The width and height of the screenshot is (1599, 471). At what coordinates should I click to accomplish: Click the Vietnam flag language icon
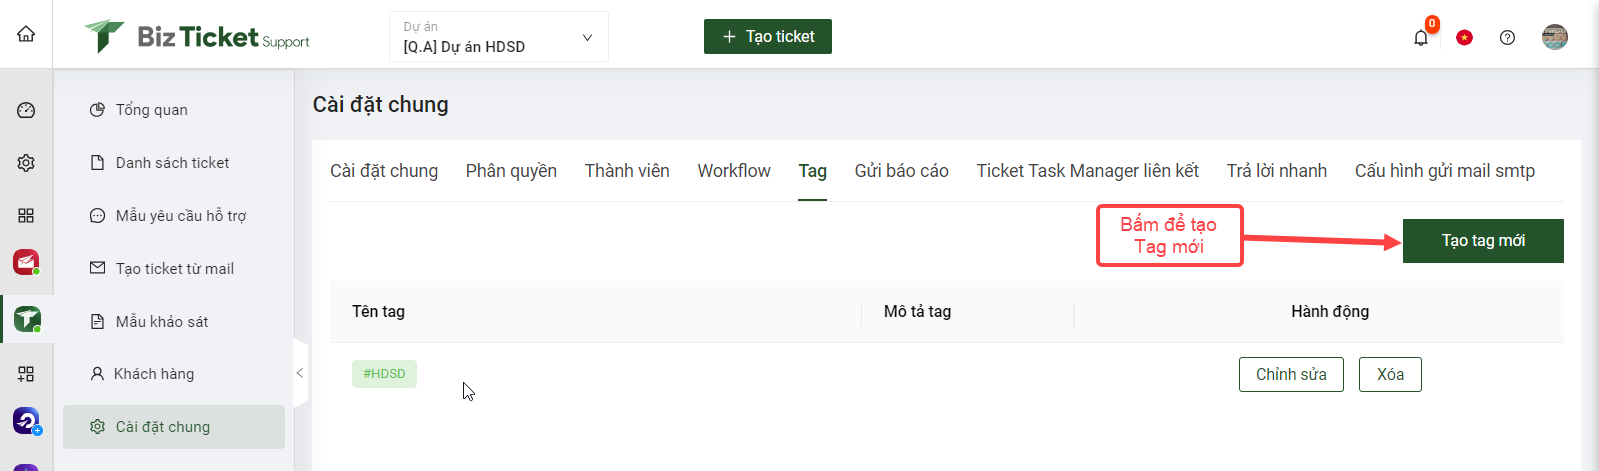click(x=1464, y=38)
